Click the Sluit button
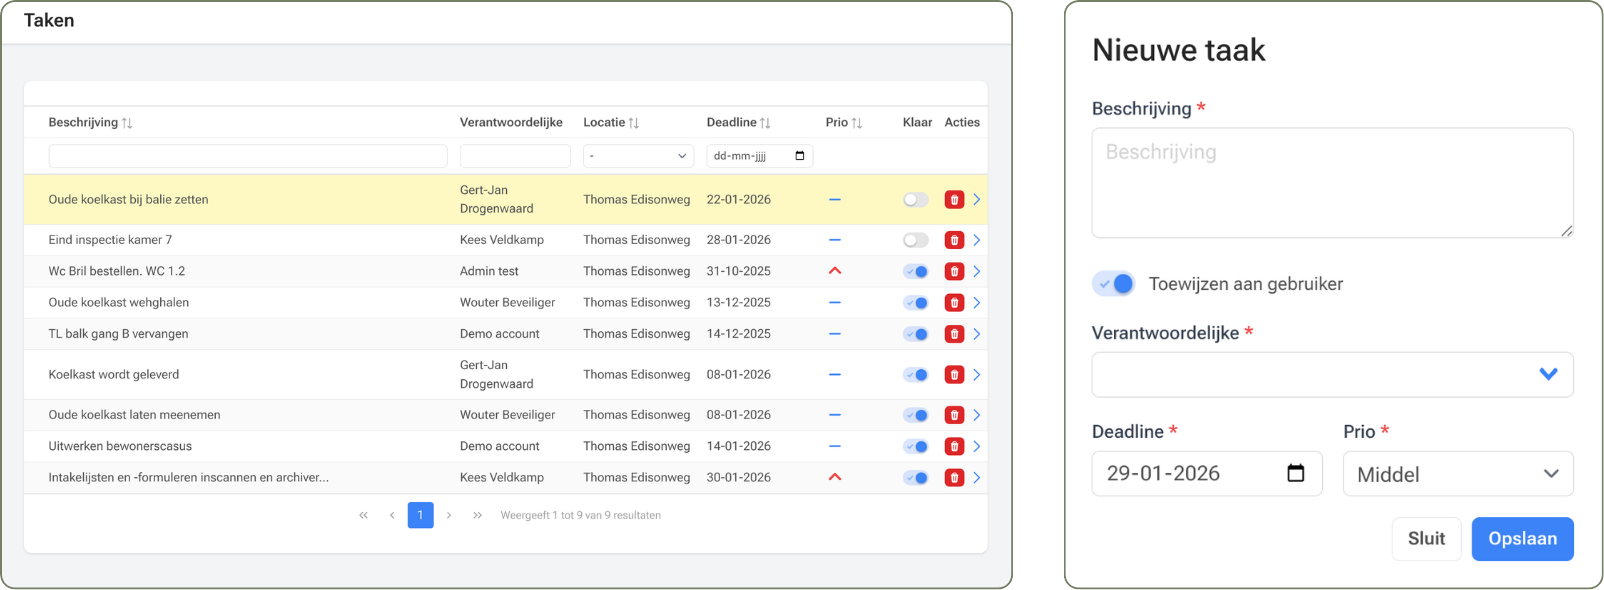 [x=1426, y=539]
